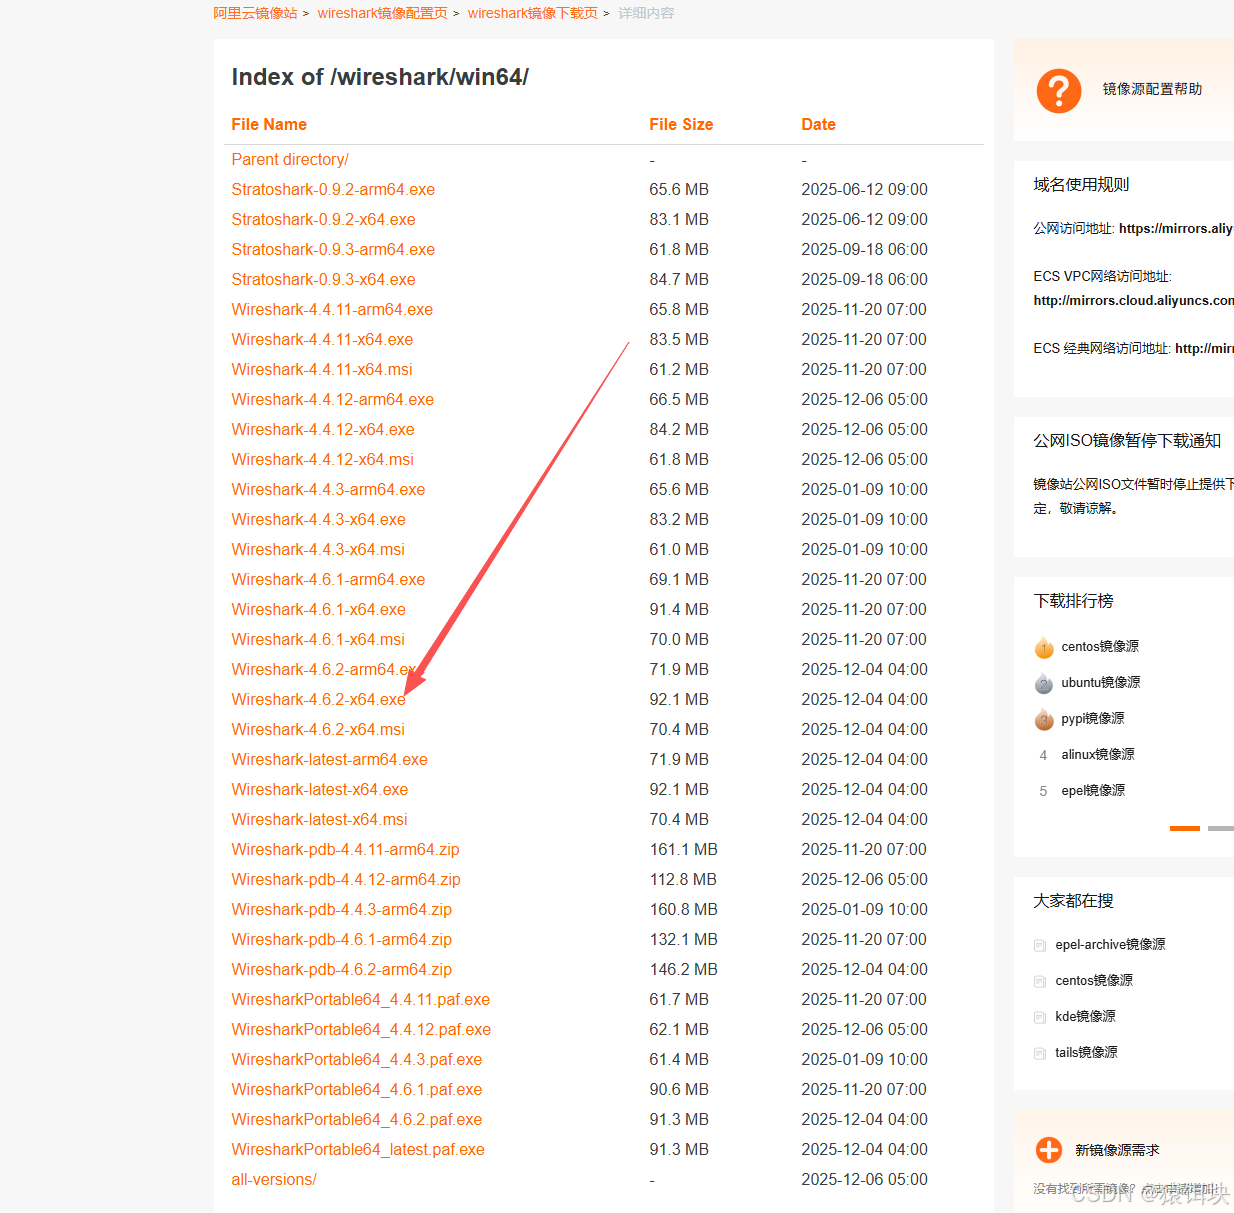The image size is (1234, 1213).
Task: Open centos镜像源 in popular searches
Action: point(1094,981)
